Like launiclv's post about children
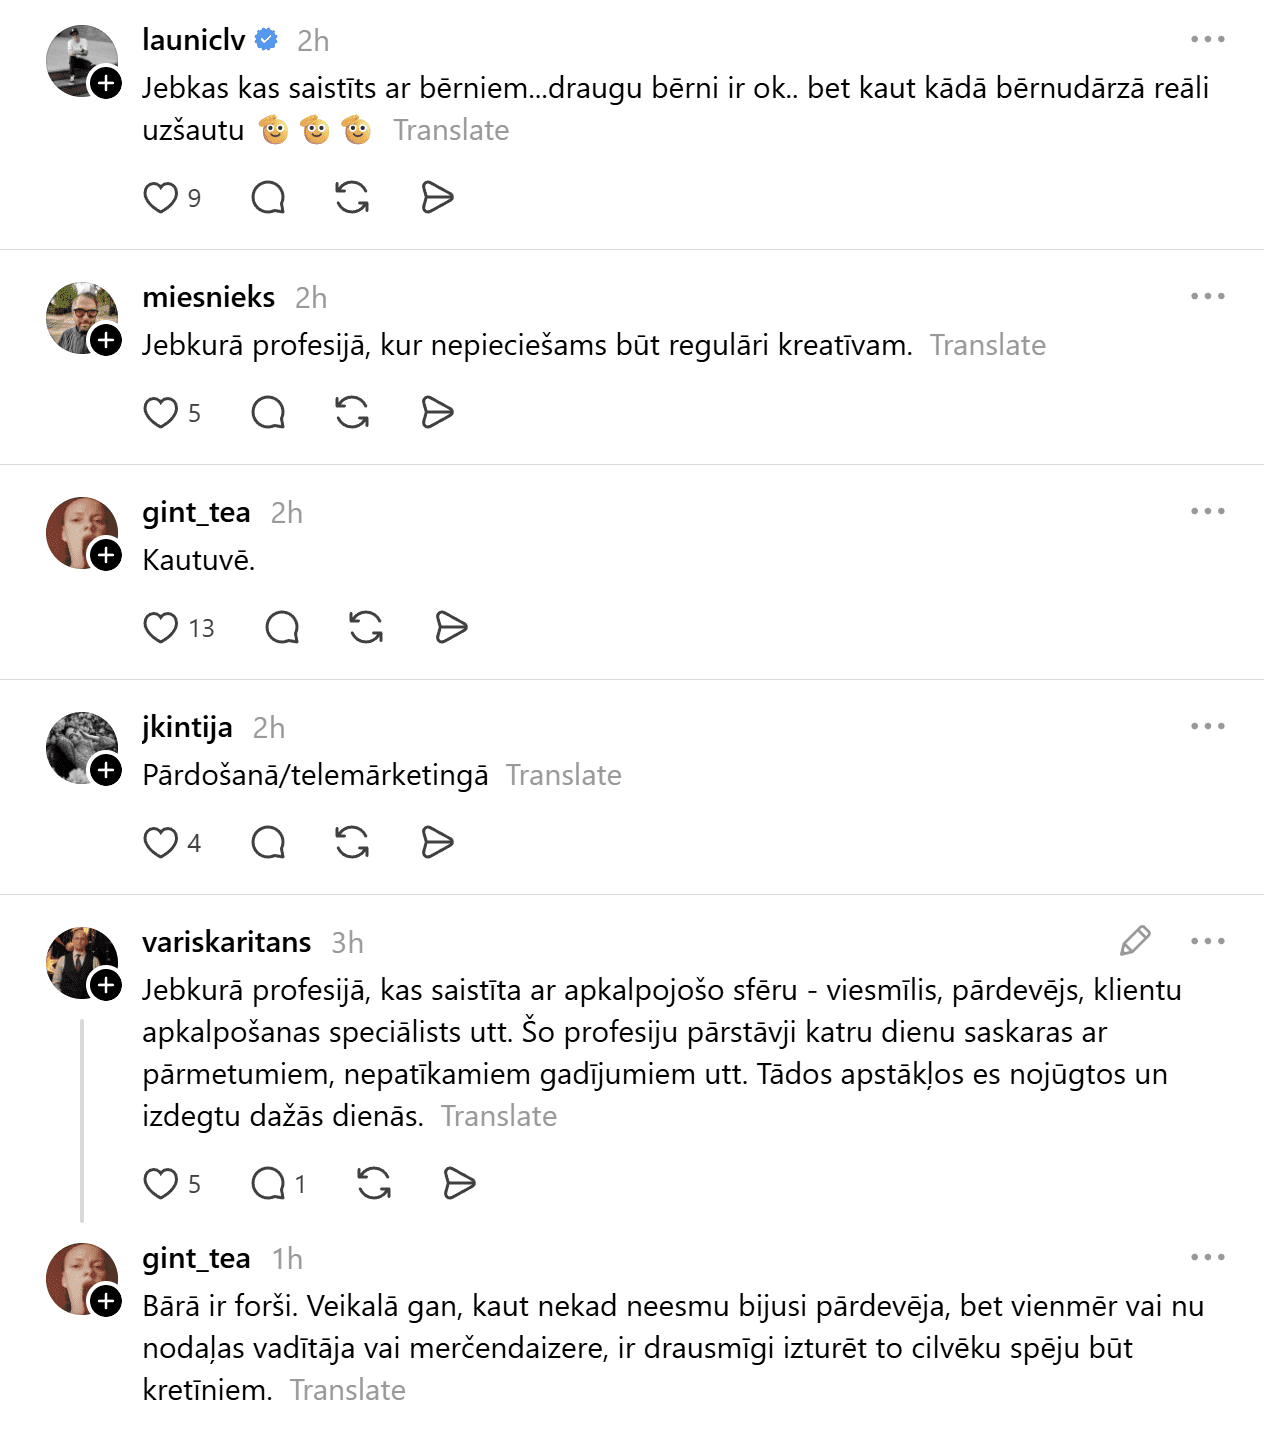 pyautogui.click(x=161, y=198)
